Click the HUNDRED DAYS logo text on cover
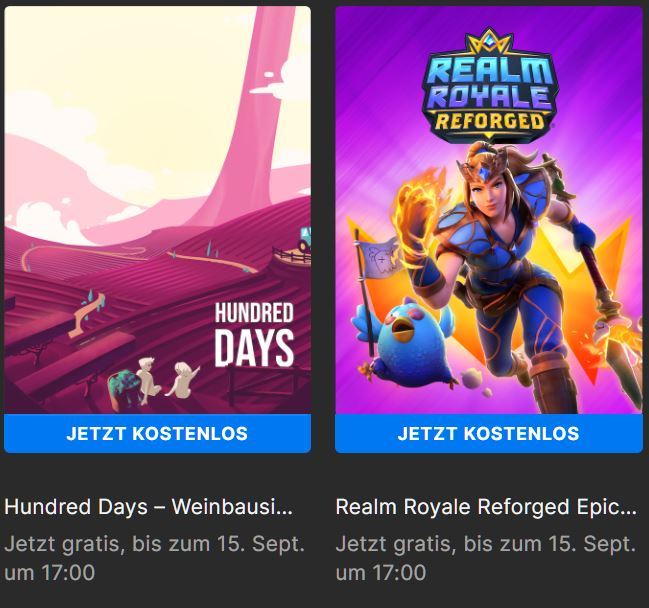Viewport: 649px width, 608px height. (x=254, y=334)
